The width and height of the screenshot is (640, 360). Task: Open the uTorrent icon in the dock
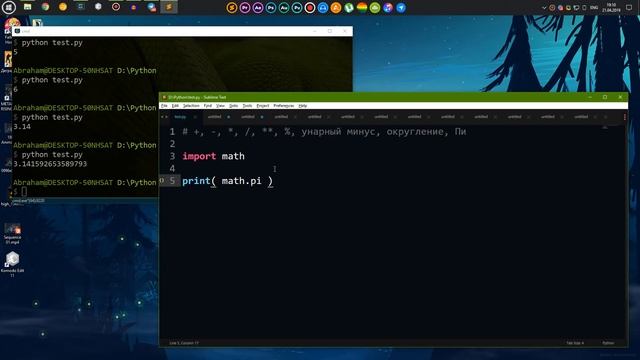pyautogui.click(x=349, y=7)
